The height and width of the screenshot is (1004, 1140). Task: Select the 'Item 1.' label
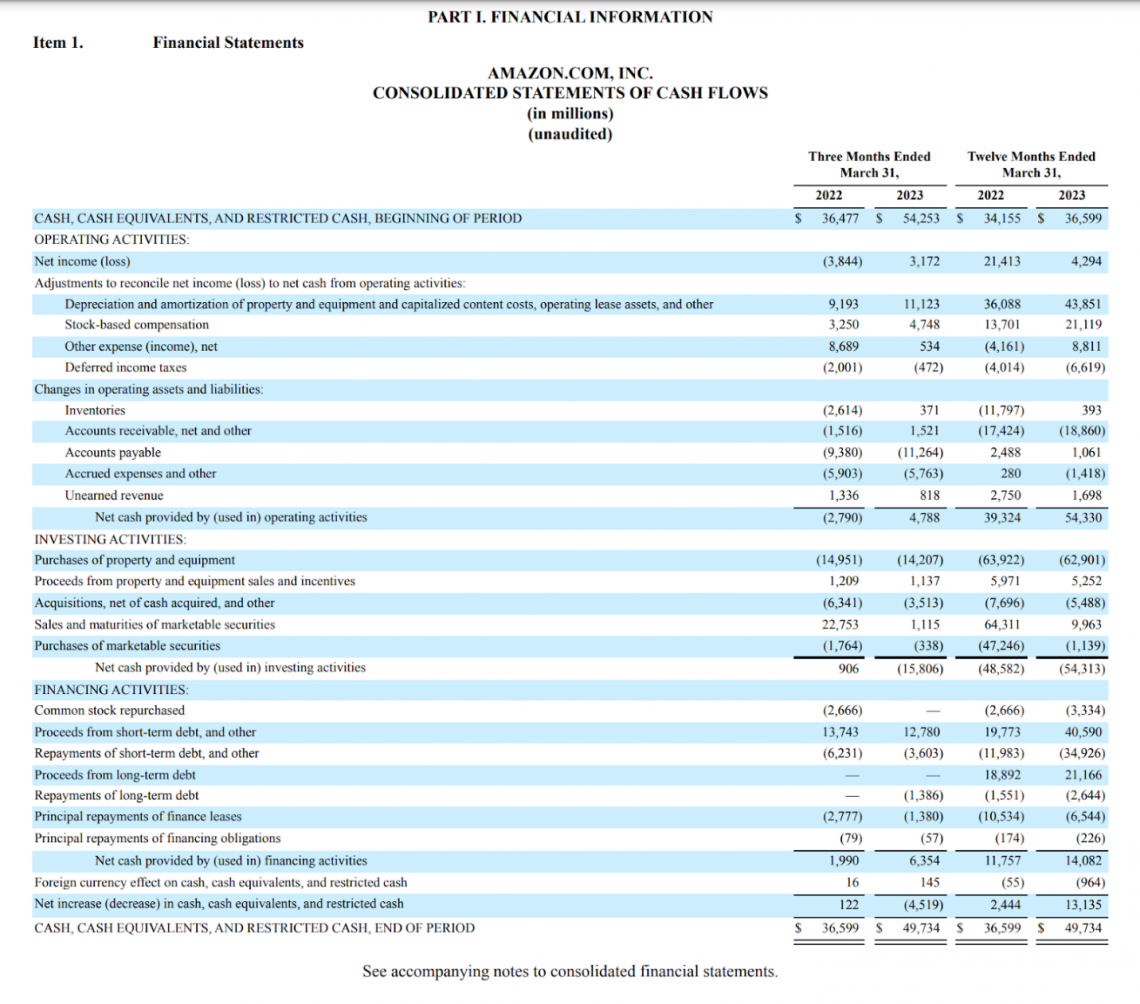58,42
